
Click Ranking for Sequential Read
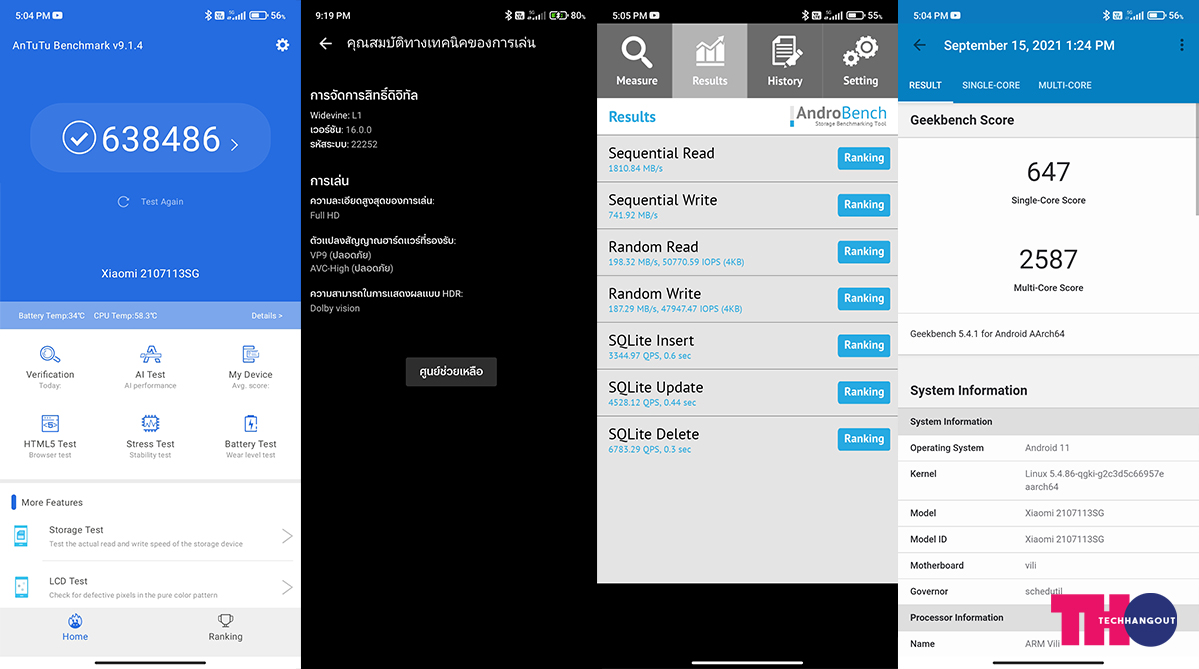[864, 158]
